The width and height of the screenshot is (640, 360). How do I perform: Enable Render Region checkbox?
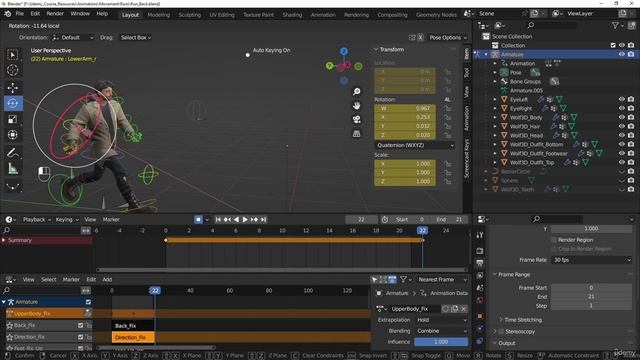tap(554, 240)
